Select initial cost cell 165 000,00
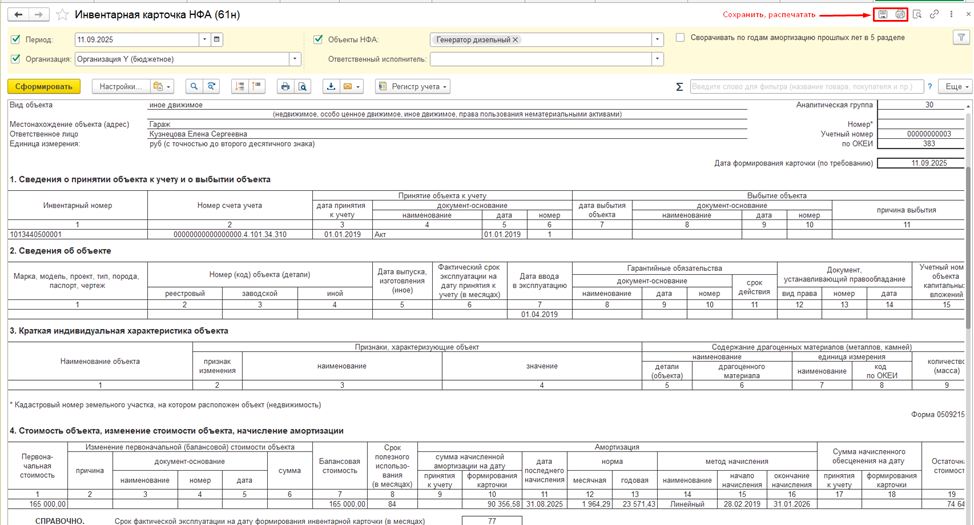This screenshot has width=974, height=525. click(37, 504)
